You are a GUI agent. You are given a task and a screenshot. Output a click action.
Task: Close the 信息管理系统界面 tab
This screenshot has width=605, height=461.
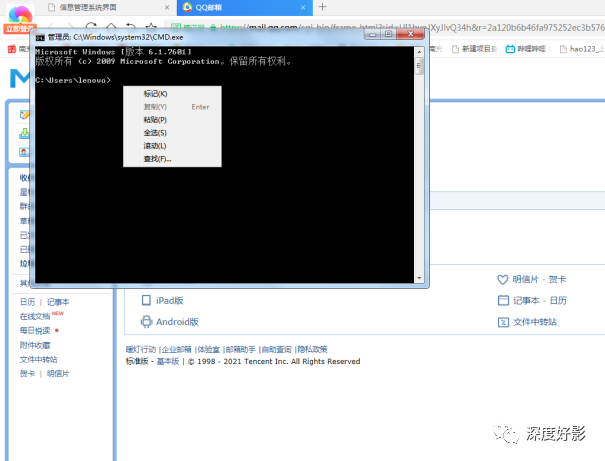click(167, 7)
